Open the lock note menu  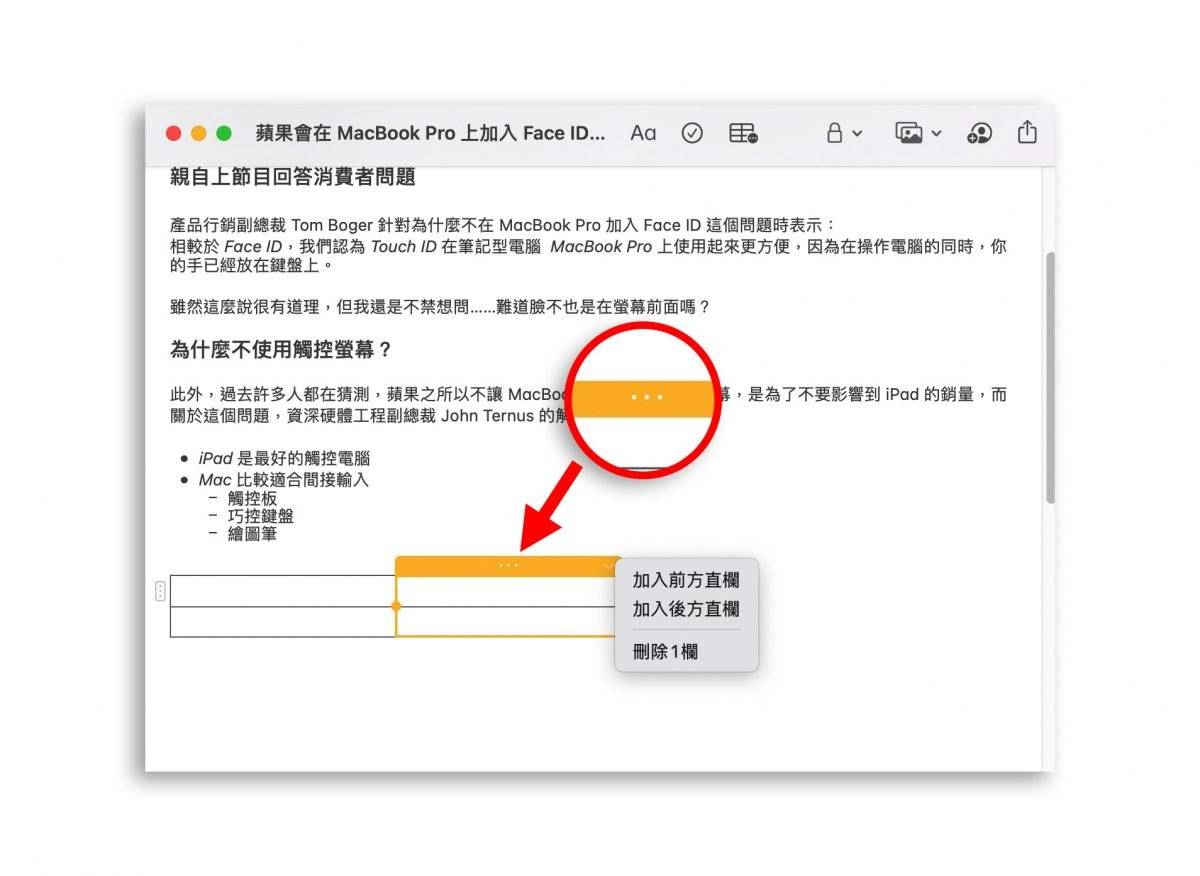(x=844, y=133)
